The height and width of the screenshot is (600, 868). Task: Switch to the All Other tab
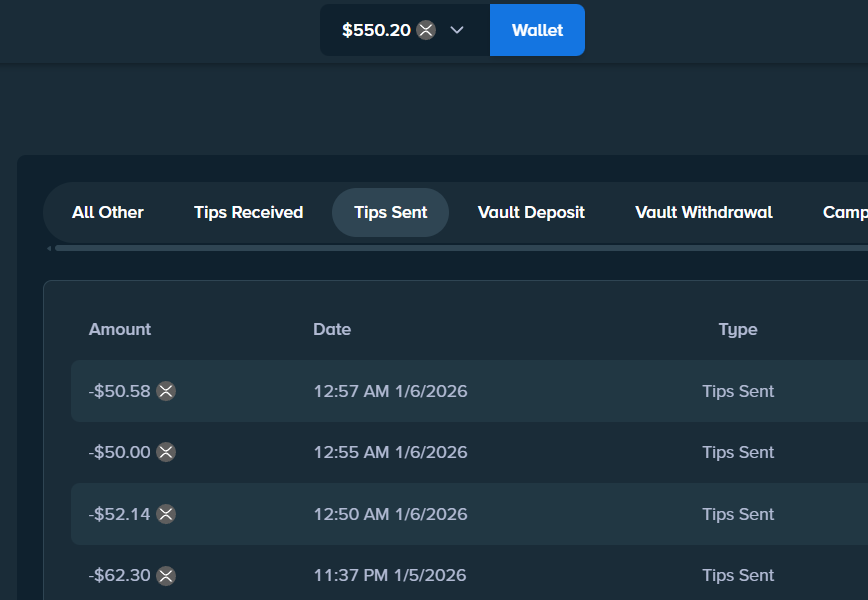coord(108,213)
